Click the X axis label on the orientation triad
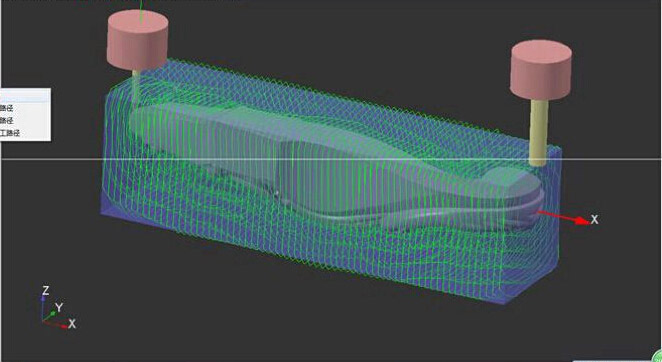Image resolution: width=662 pixels, height=362 pixels. tap(72, 324)
